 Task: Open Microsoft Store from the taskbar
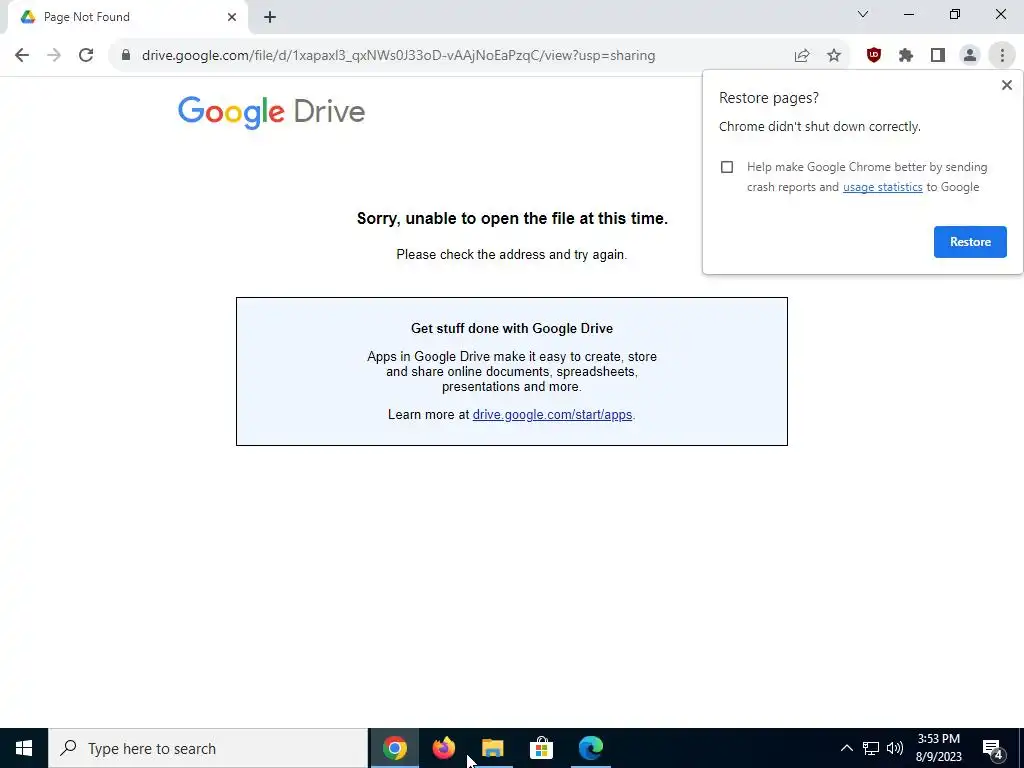[x=541, y=748]
